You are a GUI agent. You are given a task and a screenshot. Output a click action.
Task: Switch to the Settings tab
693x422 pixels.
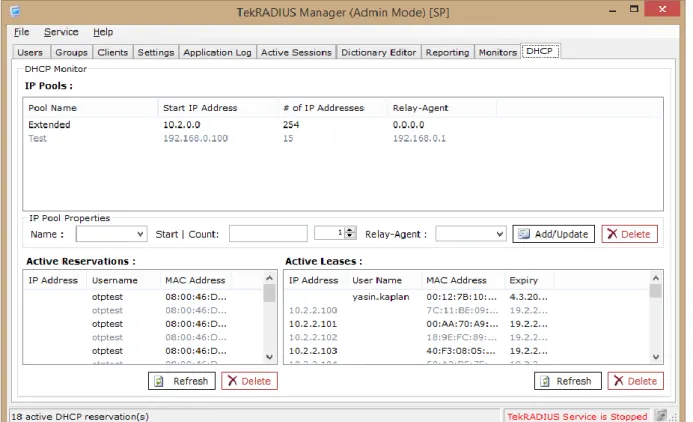156,52
